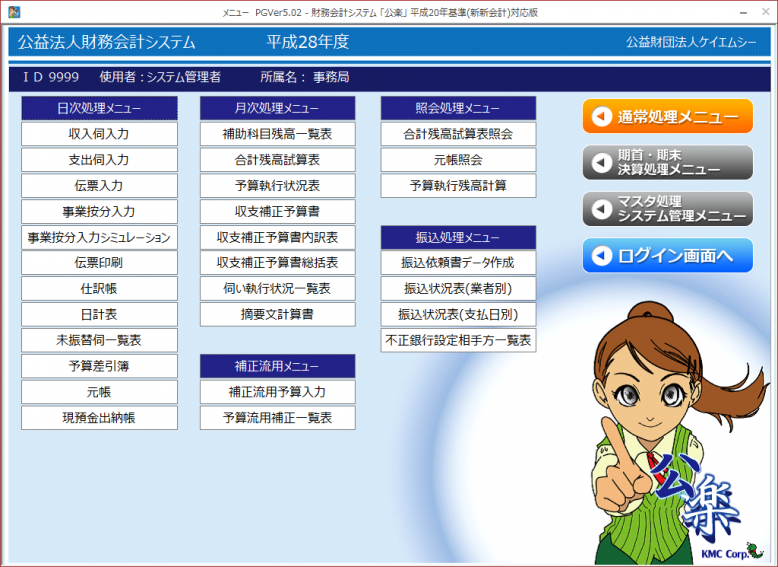Open 支出伺入力 entry screen

(x=99, y=160)
